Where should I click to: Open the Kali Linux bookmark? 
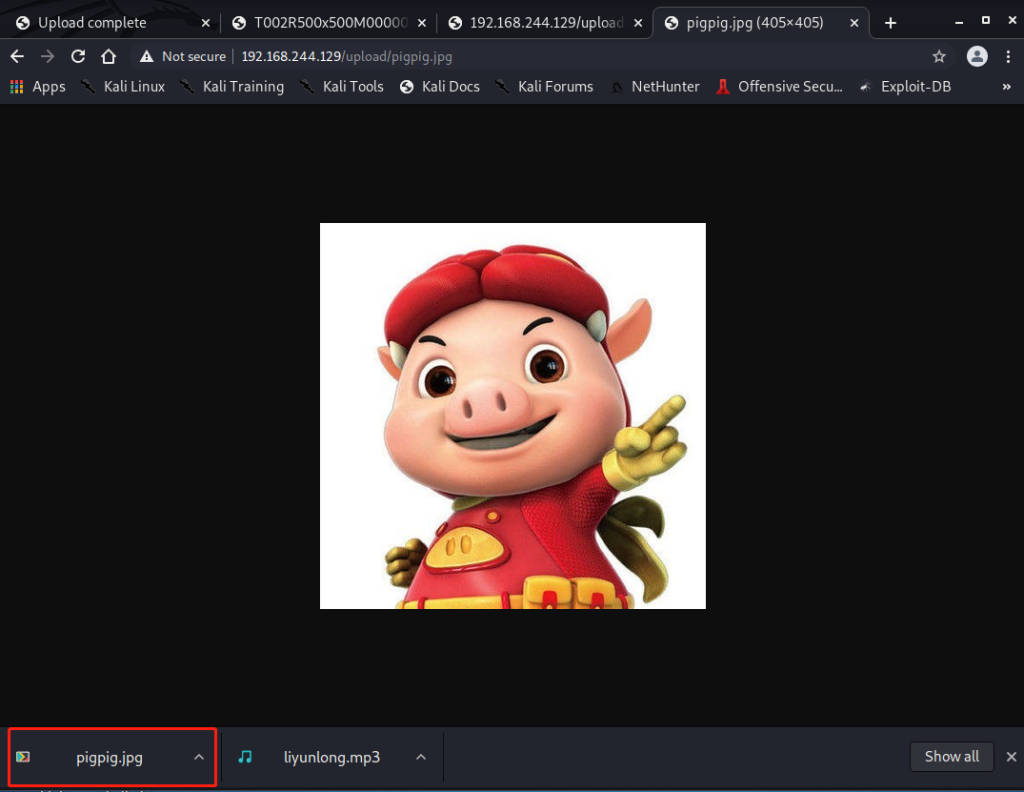(123, 87)
